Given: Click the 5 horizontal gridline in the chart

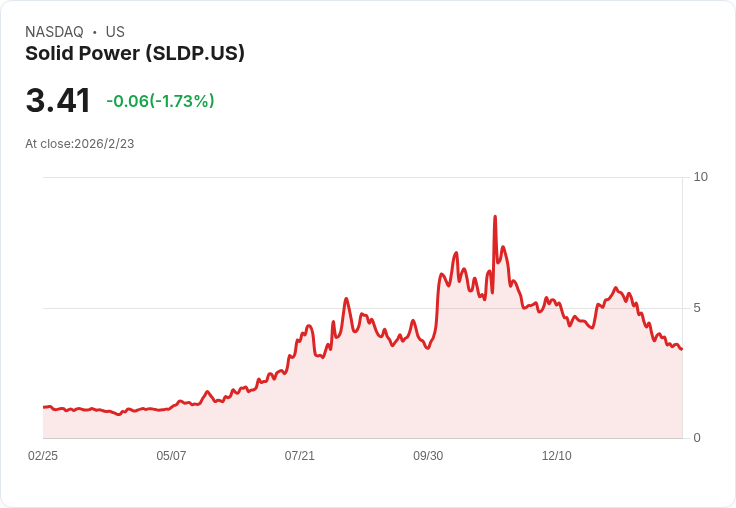Looking at the screenshot, I should [x=363, y=308].
